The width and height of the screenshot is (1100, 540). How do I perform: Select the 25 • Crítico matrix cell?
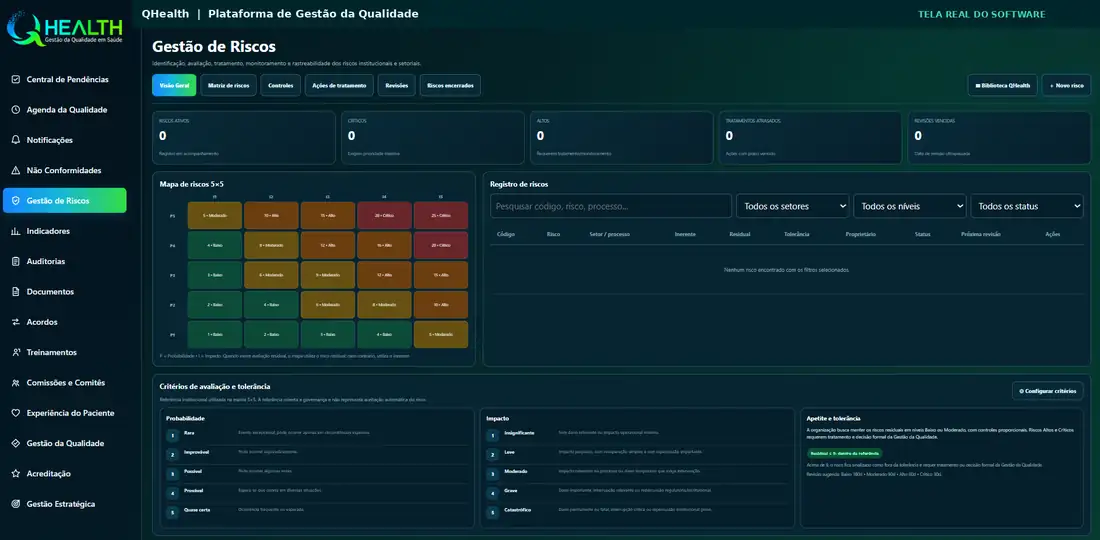(441, 215)
